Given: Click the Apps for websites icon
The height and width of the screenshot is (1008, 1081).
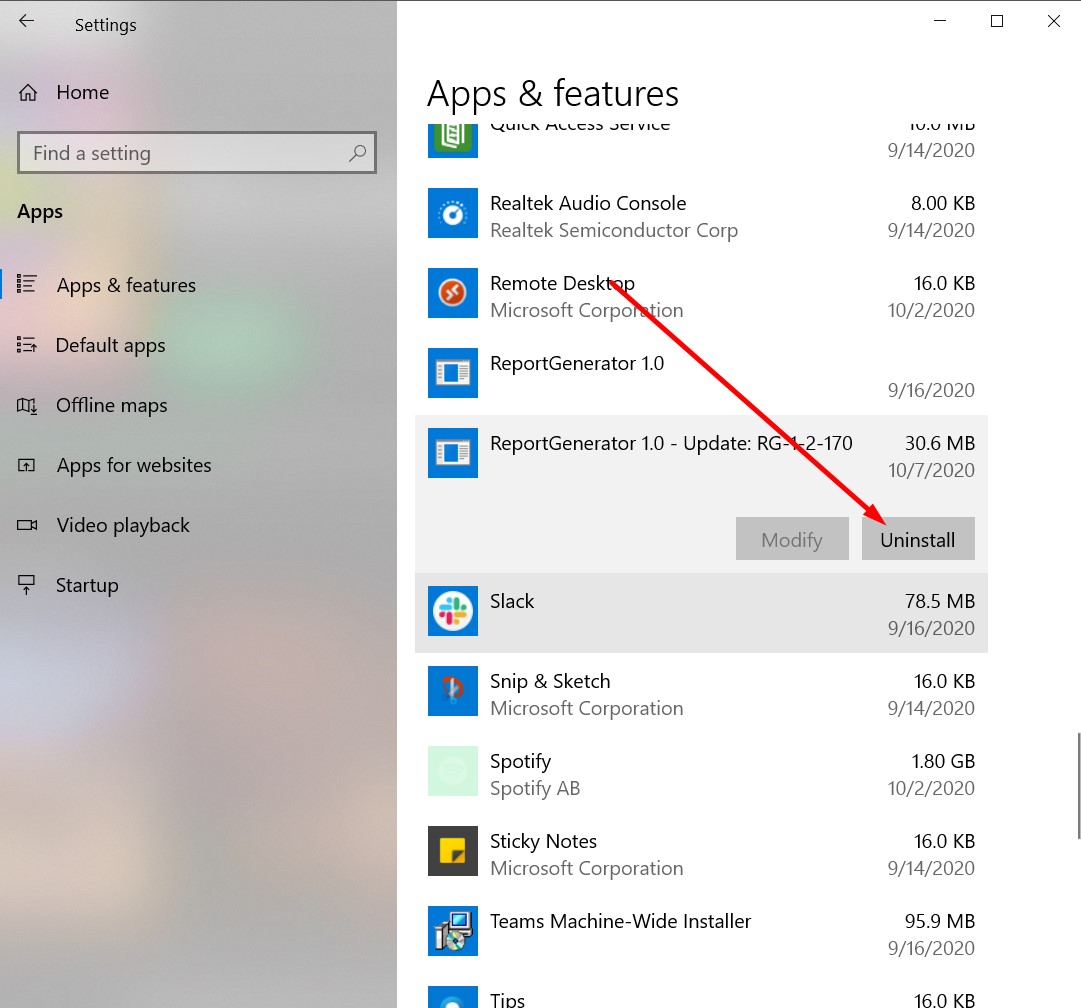Looking at the screenshot, I should [26, 465].
